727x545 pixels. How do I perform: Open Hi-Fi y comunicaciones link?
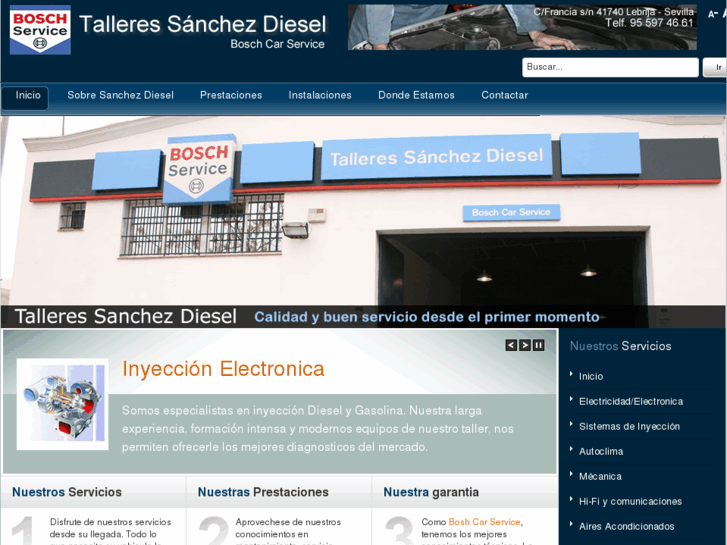(x=630, y=502)
